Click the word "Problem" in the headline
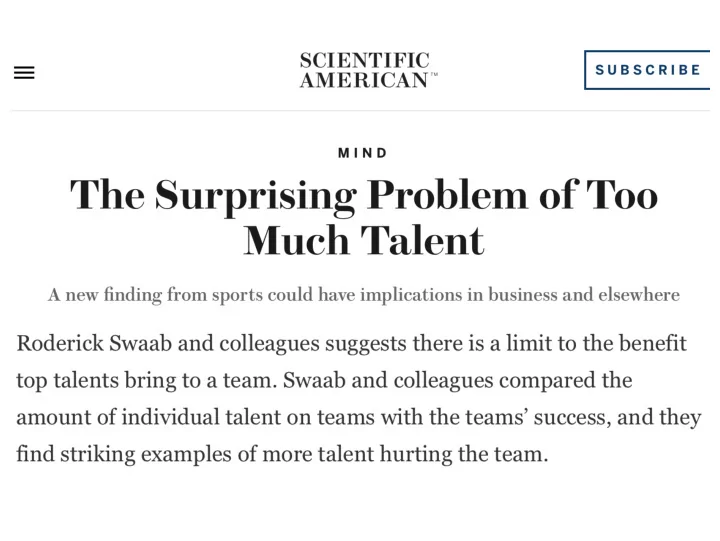This screenshot has width=720, height=541. [x=448, y=195]
